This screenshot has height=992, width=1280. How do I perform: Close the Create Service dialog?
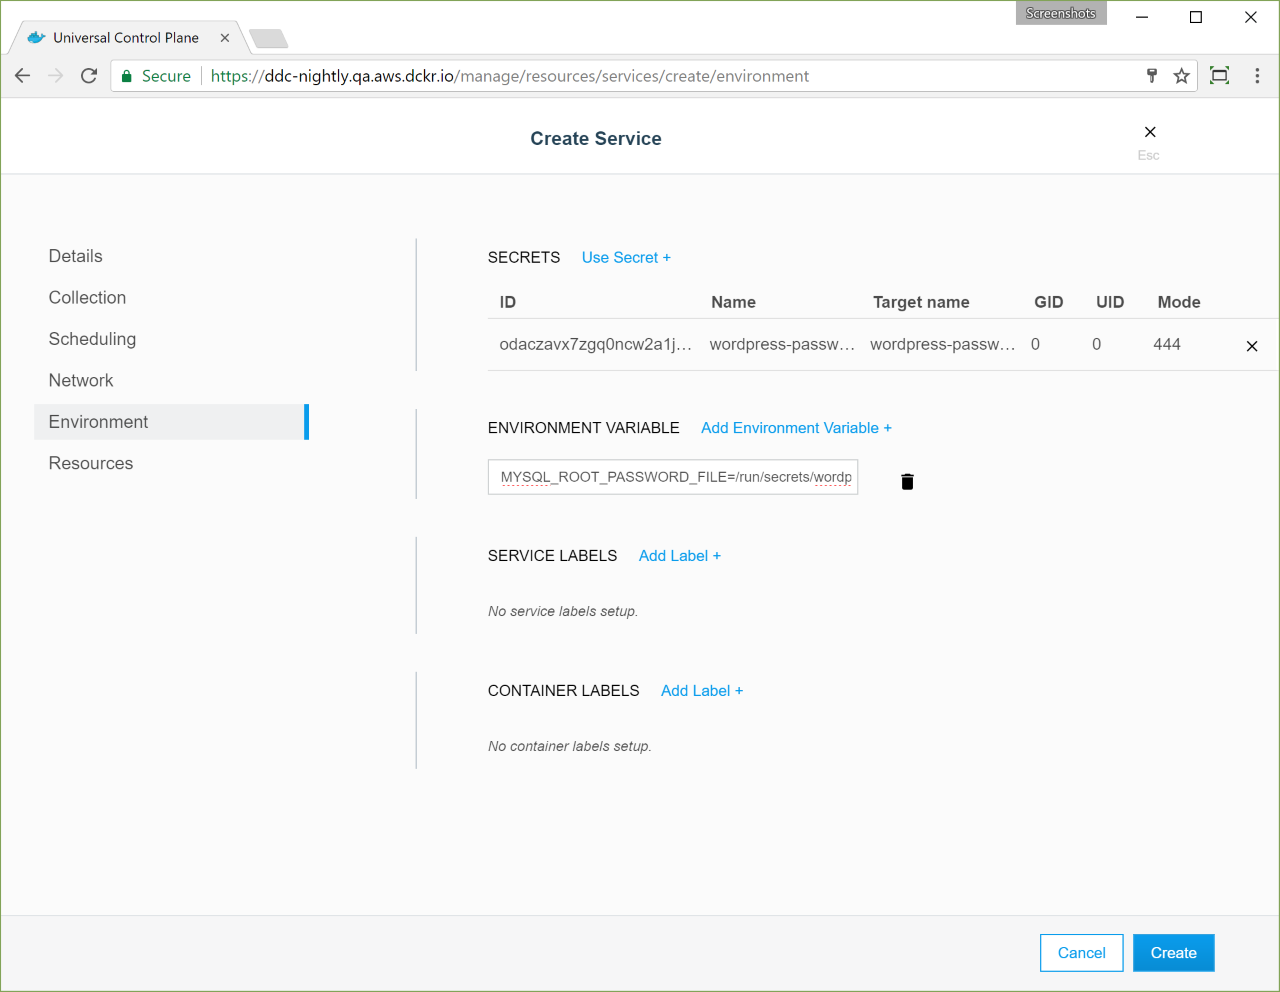point(1150,133)
